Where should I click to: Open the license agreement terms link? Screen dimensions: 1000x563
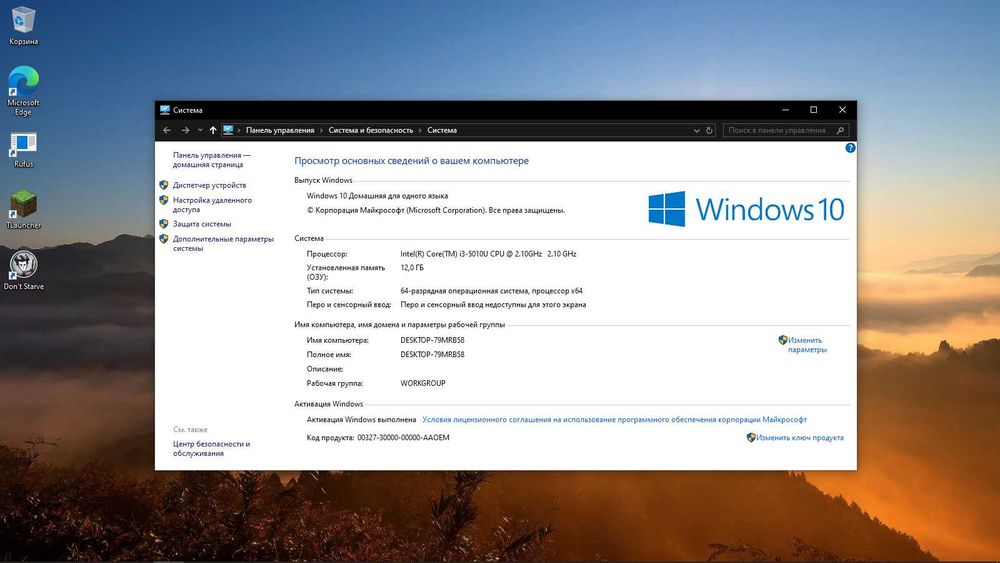click(614, 420)
